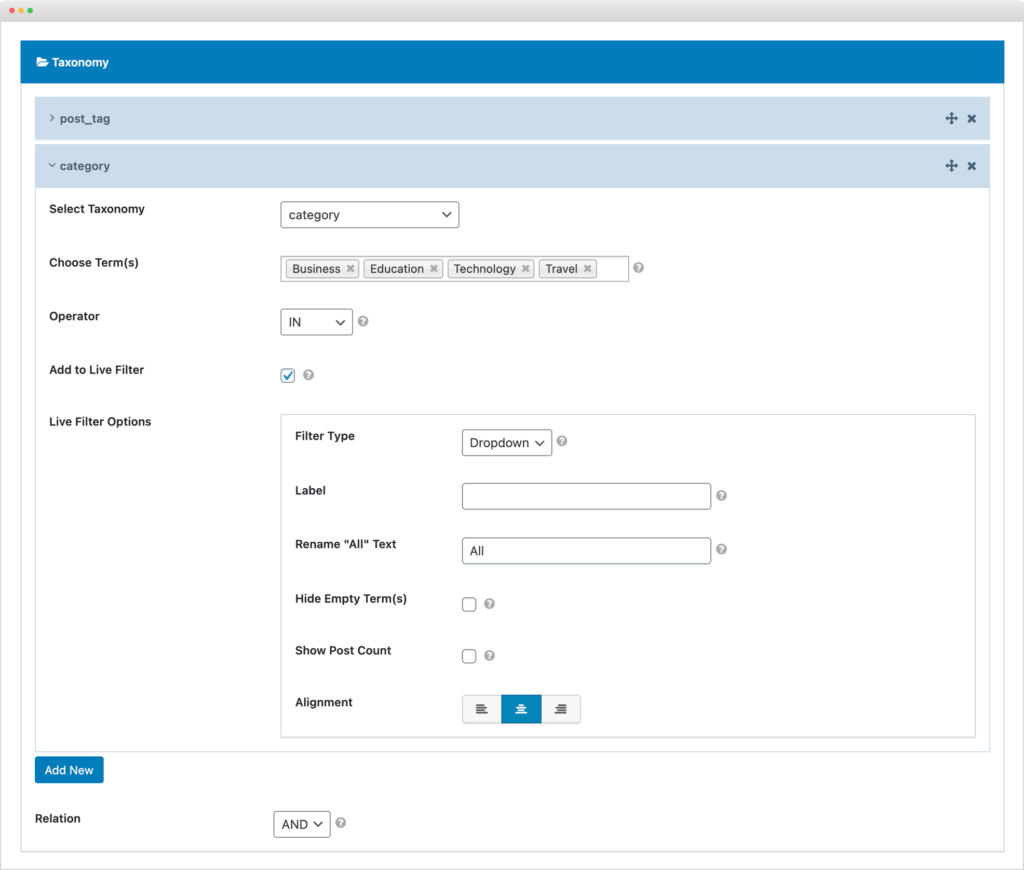Viewport: 1024px width, 870px height.
Task: Open the Operator IN dropdown
Action: click(x=317, y=322)
